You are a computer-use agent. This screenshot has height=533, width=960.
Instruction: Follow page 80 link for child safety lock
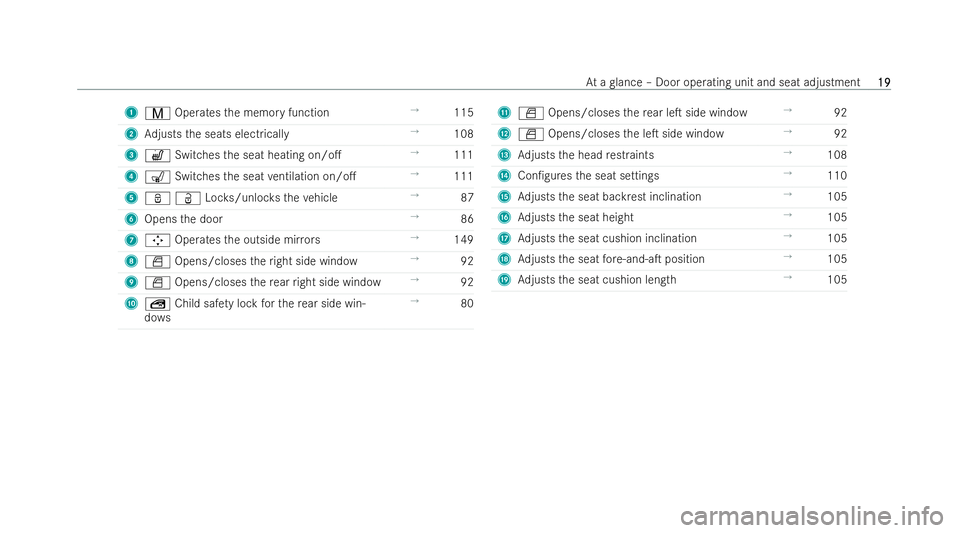(x=465, y=304)
